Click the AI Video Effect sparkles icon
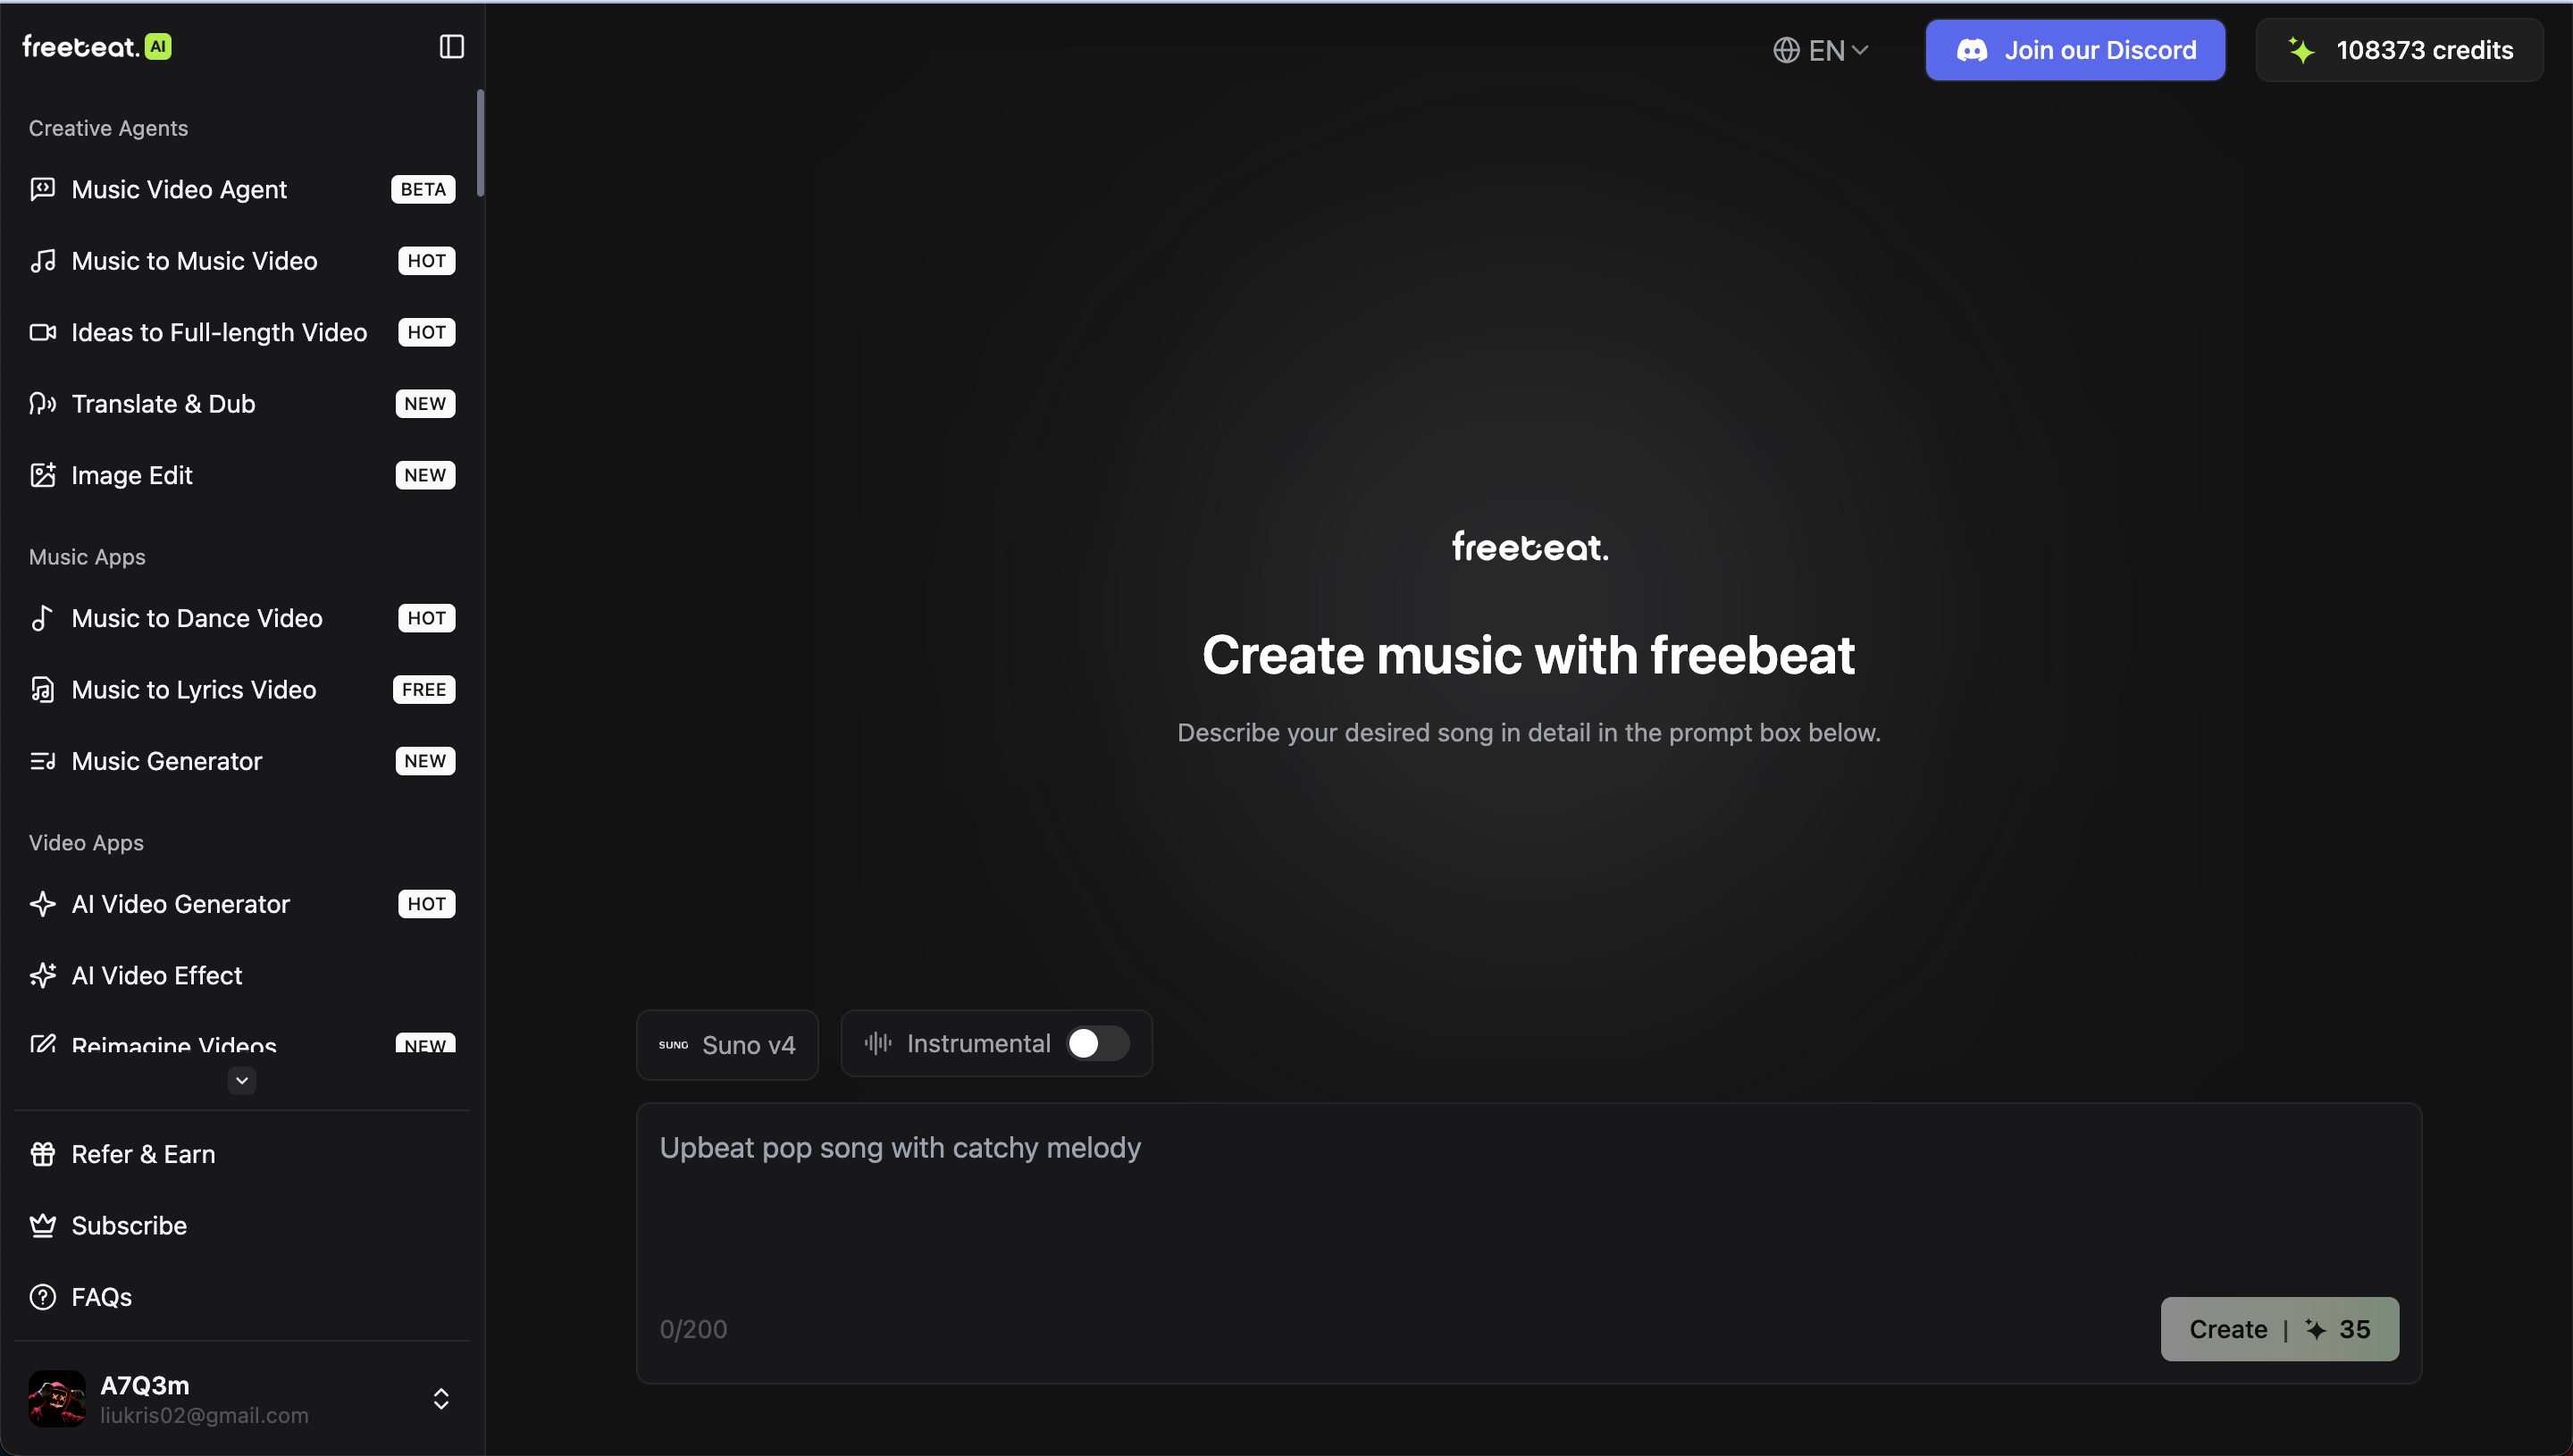The width and height of the screenshot is (2573, 1456). [42, 975]
